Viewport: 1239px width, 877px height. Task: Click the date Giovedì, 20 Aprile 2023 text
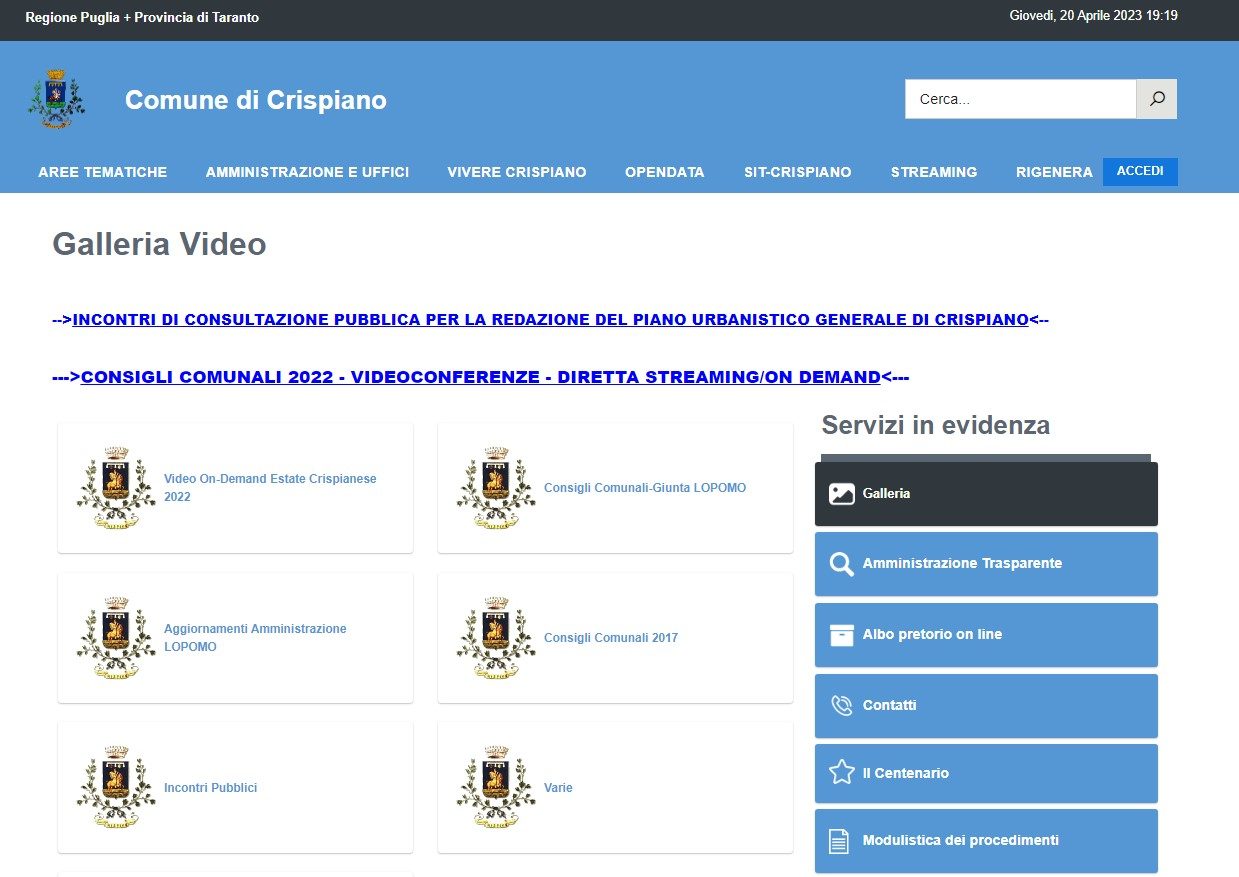[x=1094, y=16]
